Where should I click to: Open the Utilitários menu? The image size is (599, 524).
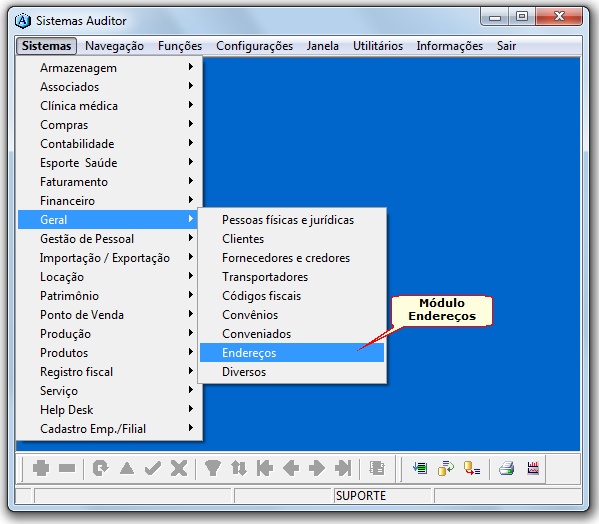click(x=378, y=46)
